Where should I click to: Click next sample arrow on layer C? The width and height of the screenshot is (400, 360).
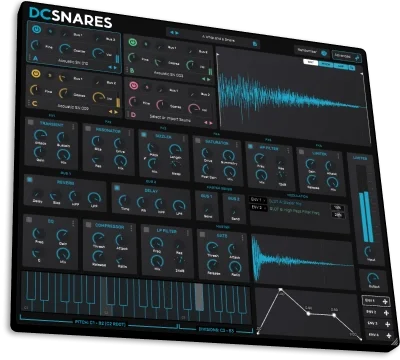pos(116,112)
